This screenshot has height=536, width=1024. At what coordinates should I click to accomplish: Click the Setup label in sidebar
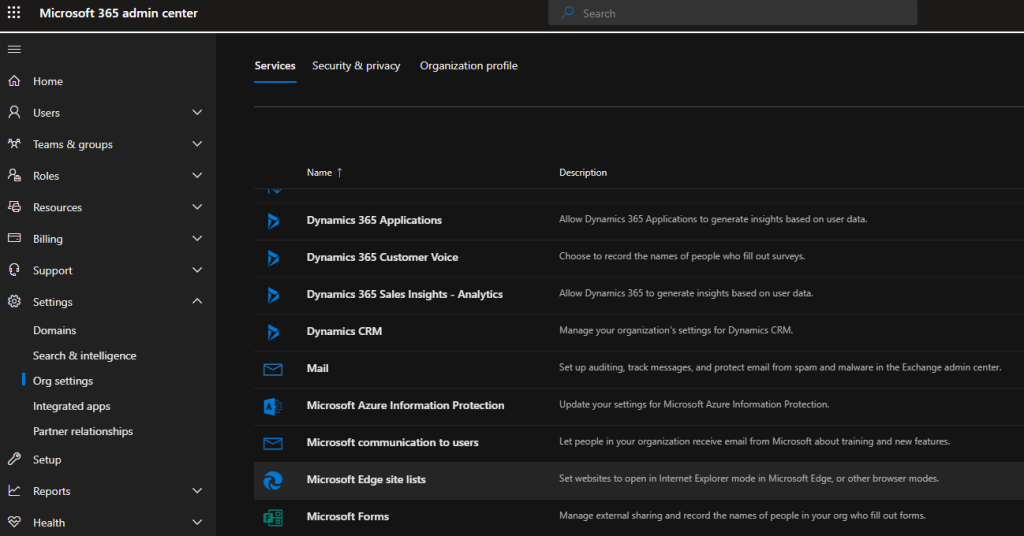click(x=47, y=460)
